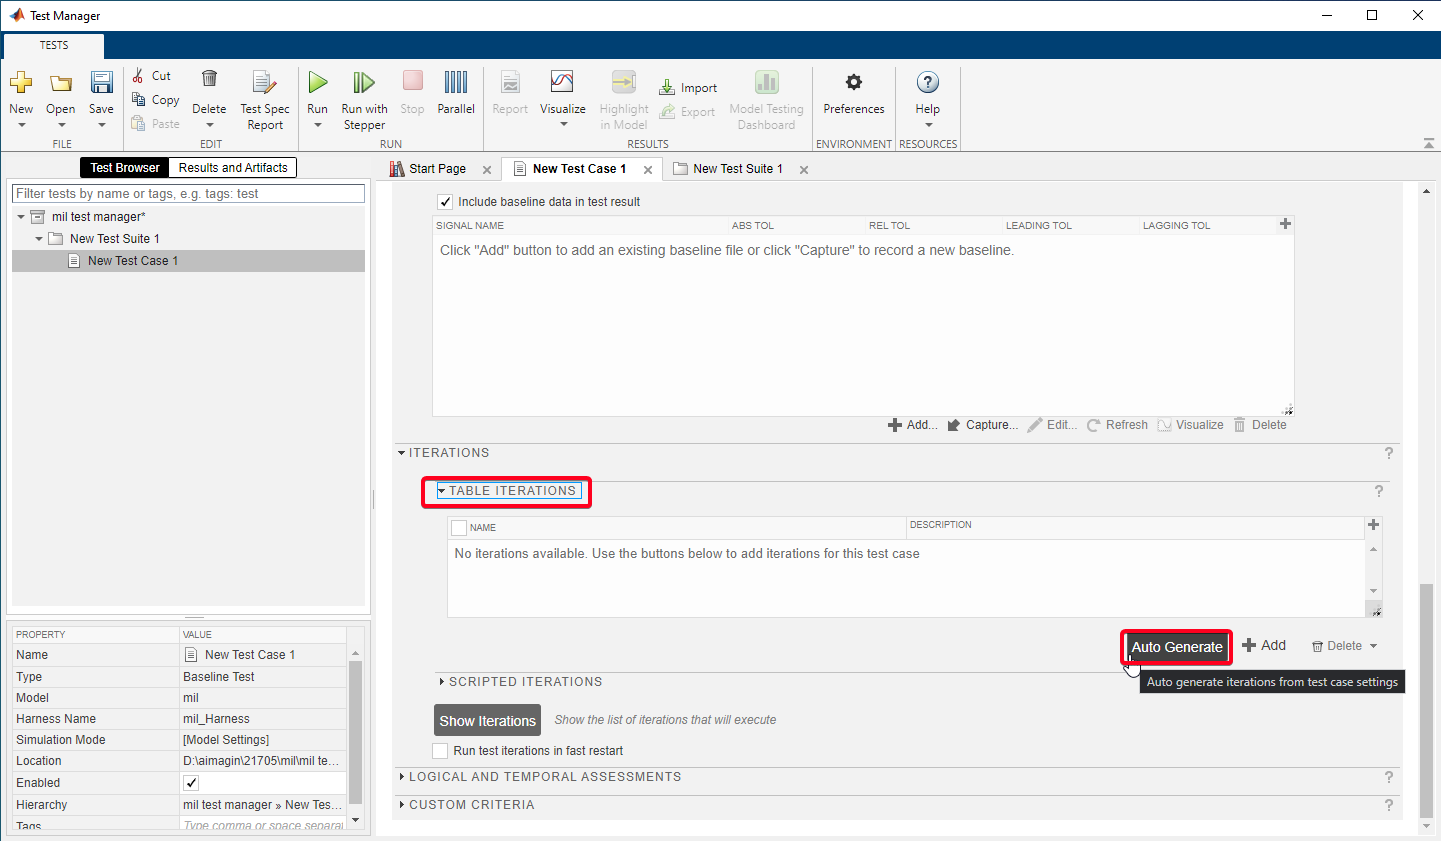This screenshot has height=841, width=1441.
Task: Open the Run button dropdown arrow
Action: (318, 125)
